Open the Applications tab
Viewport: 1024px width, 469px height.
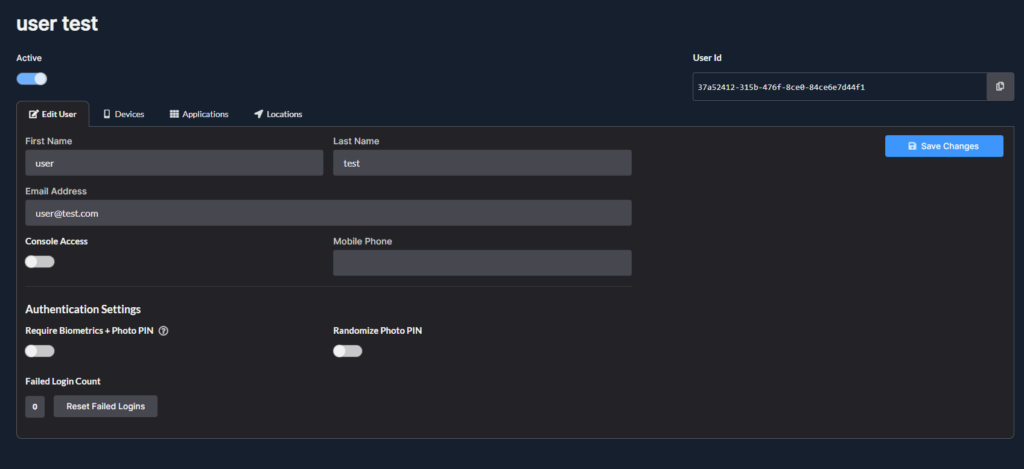pyautogui.click(x=199, y=114)
